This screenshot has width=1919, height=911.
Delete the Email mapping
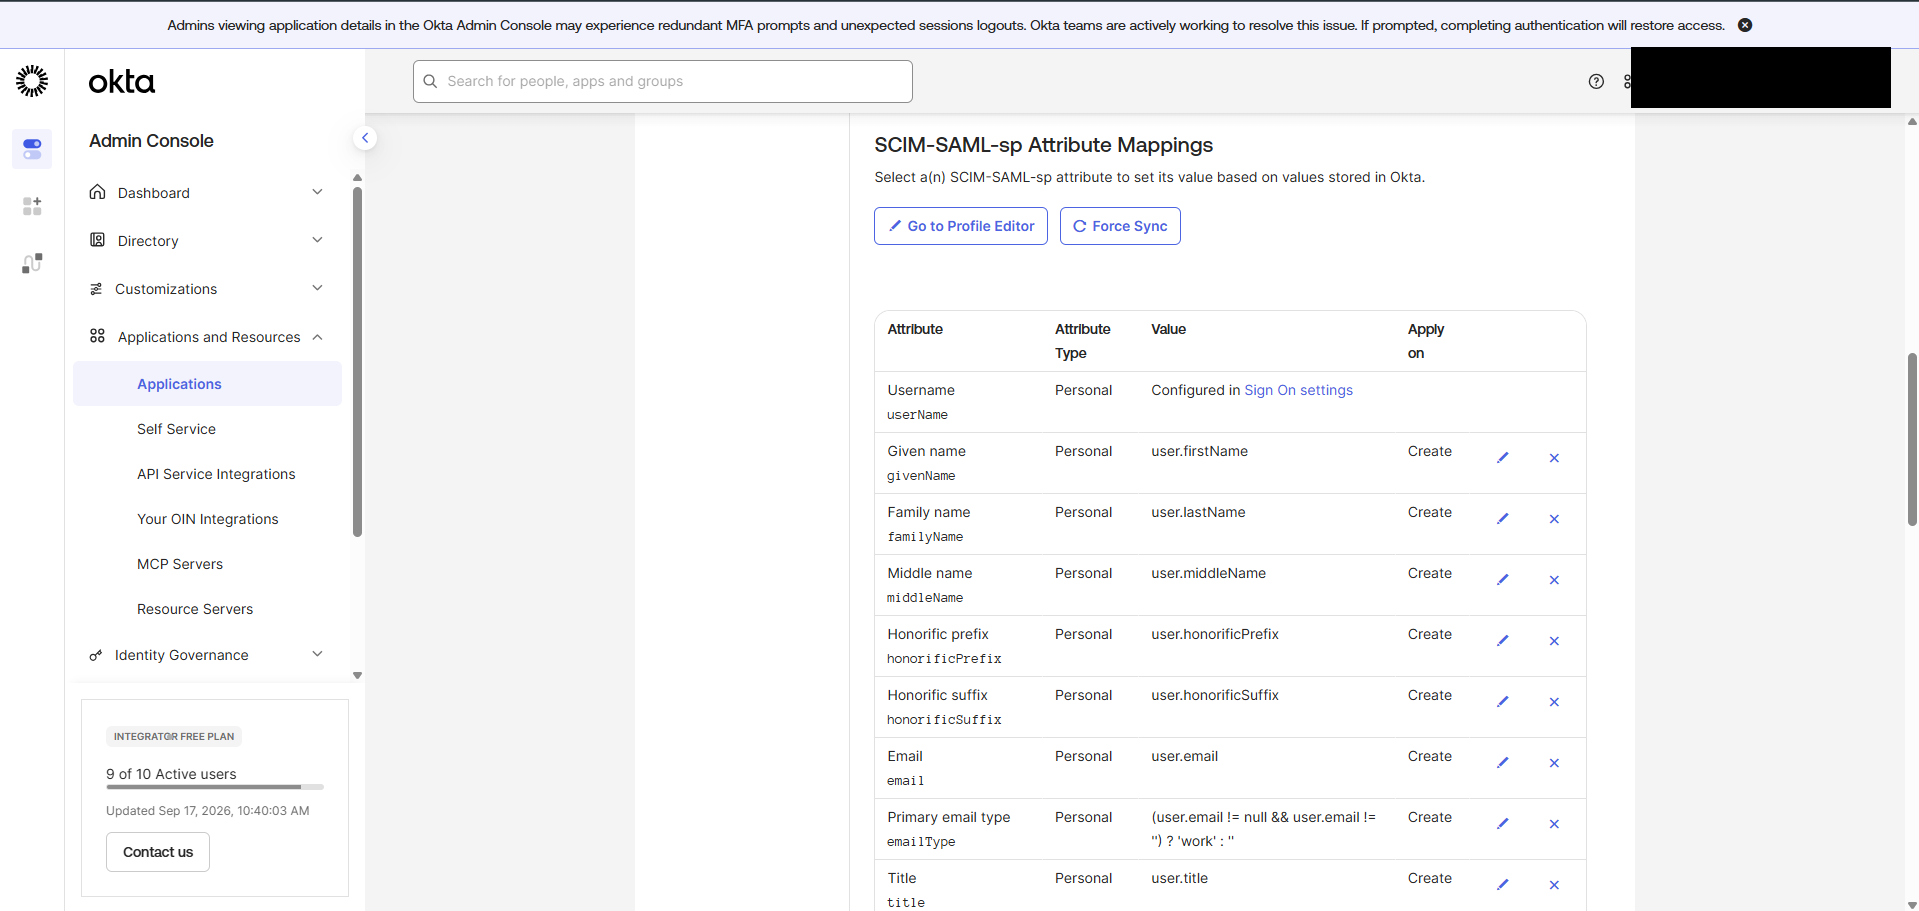[x=1554, y=763]
